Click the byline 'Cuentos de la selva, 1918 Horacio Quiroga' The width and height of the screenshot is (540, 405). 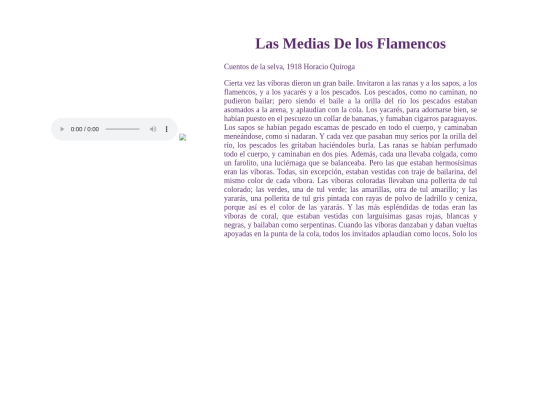289,67
